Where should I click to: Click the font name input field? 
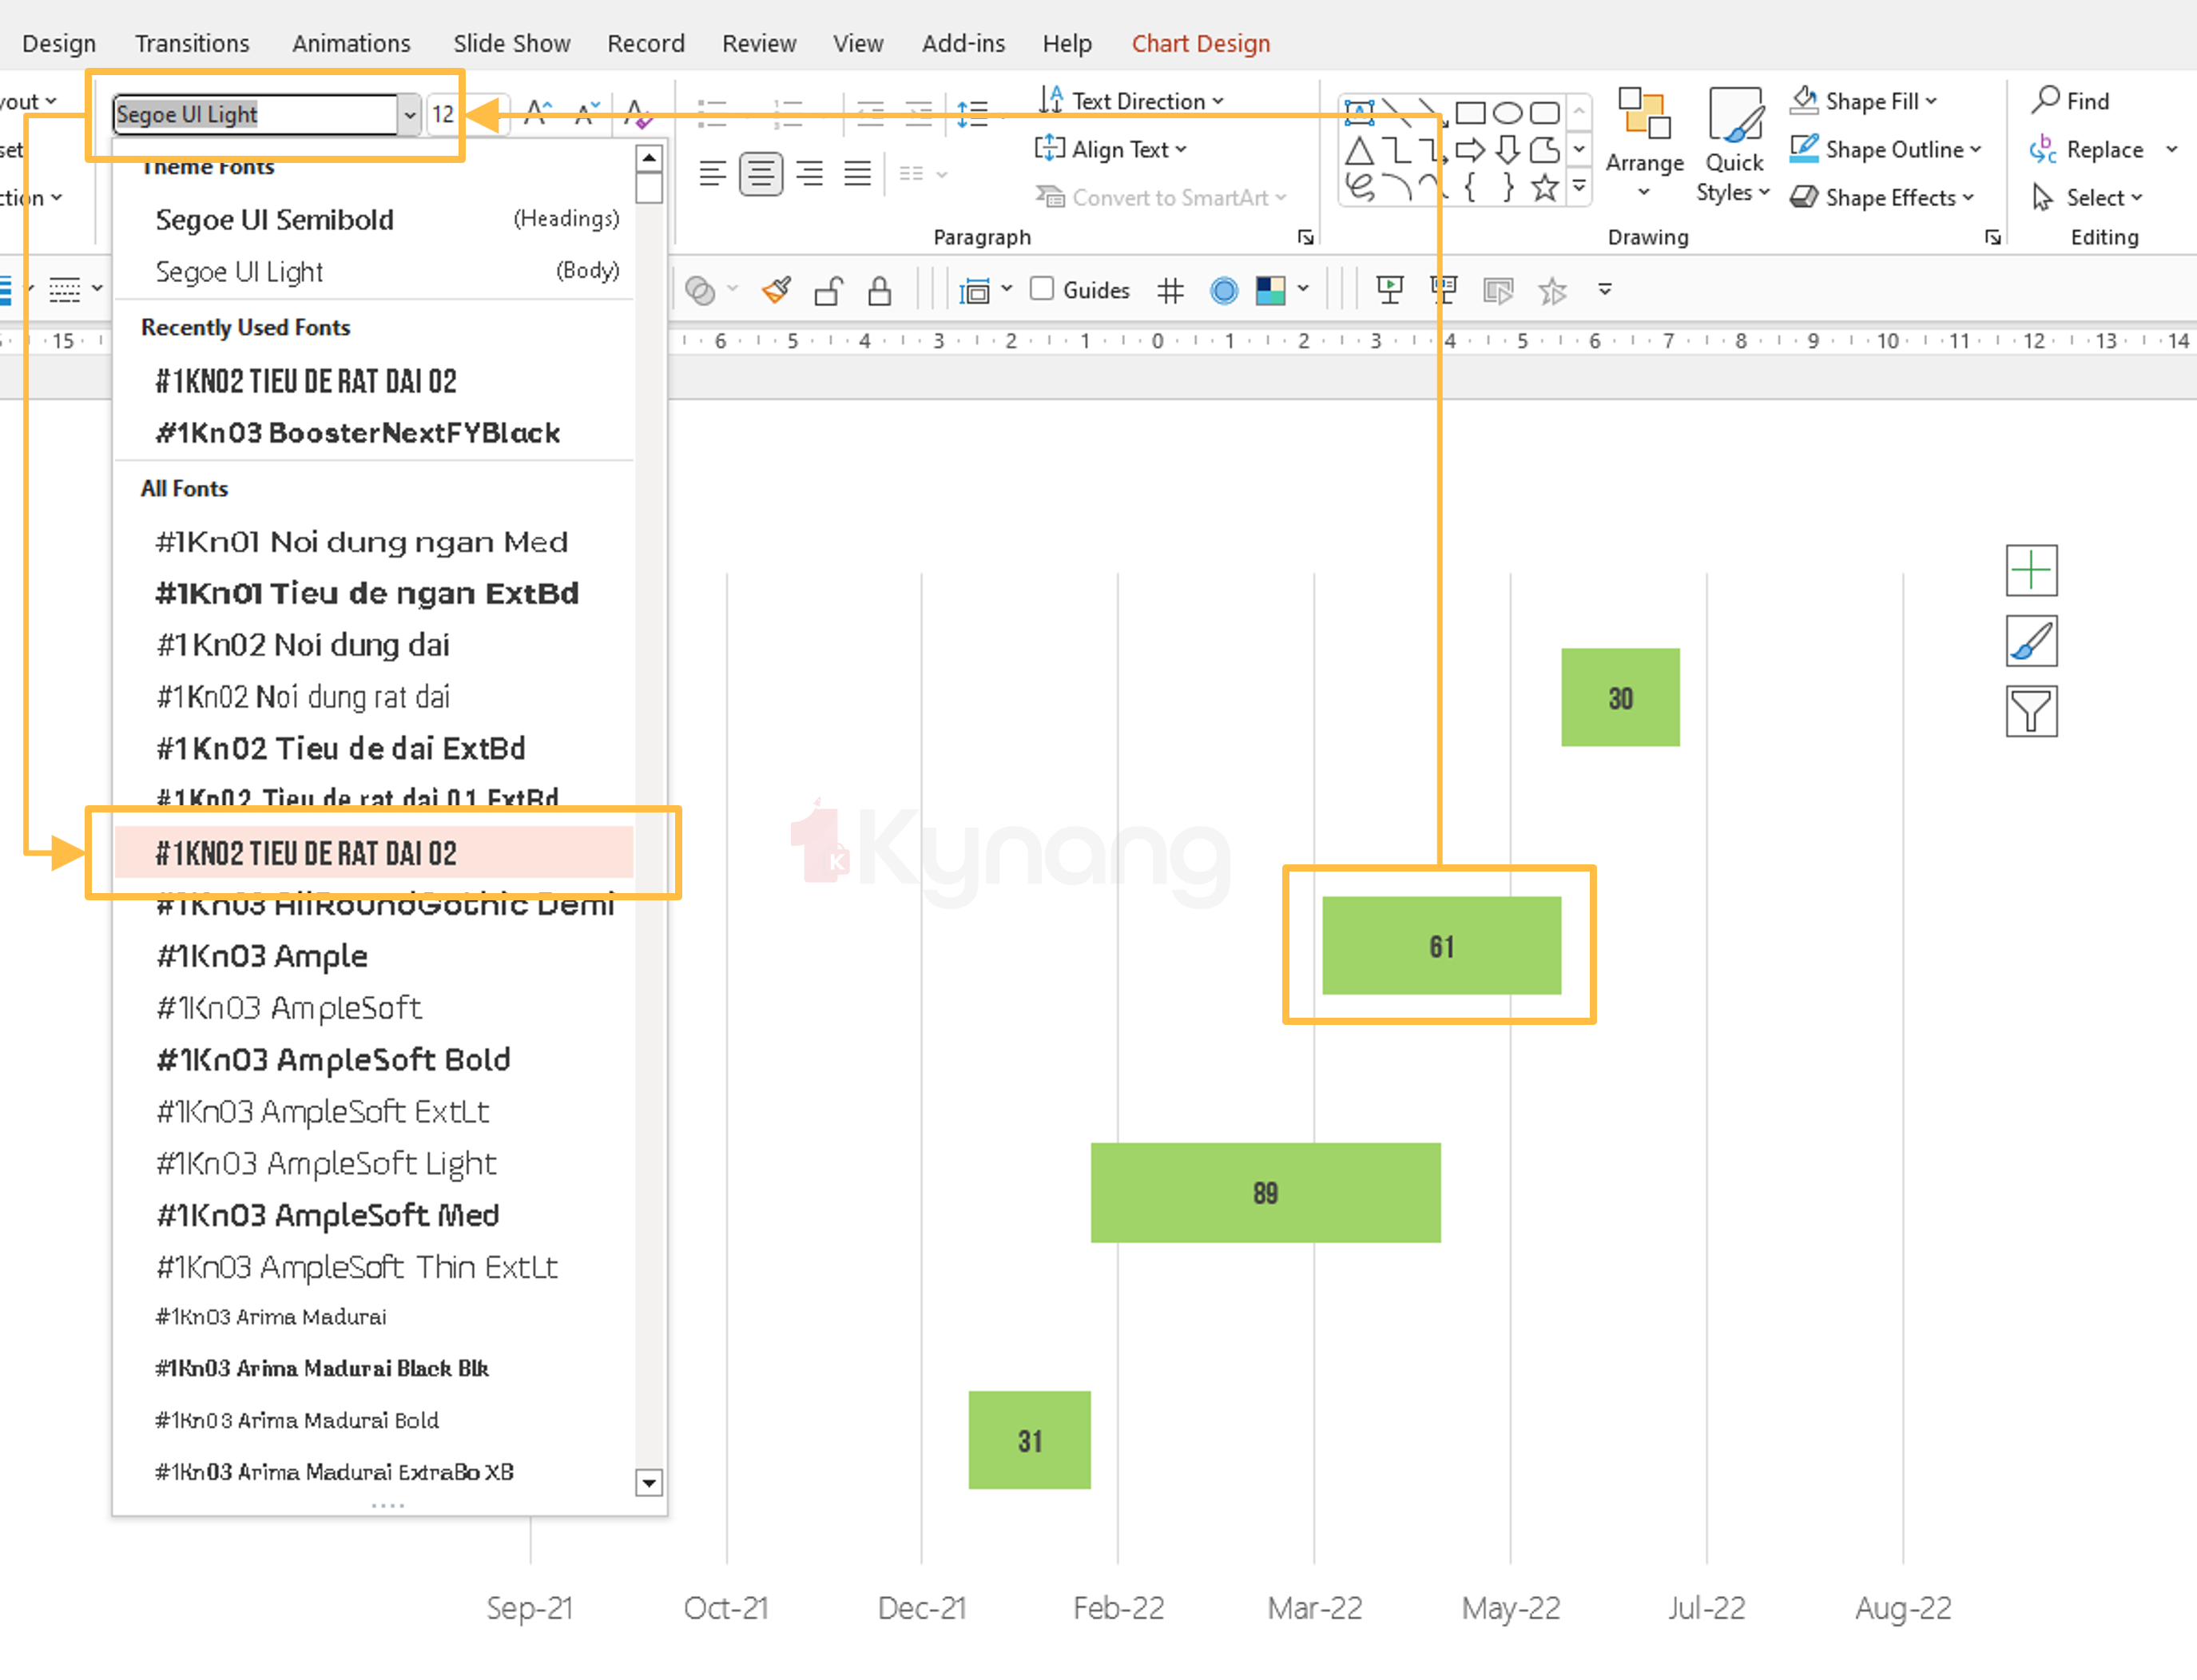coord(256,115)
